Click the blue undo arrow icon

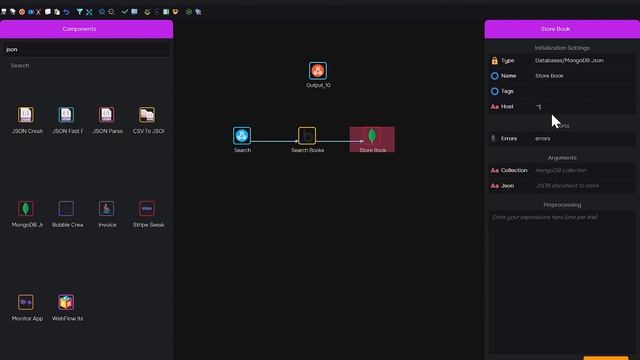[67, 12]
